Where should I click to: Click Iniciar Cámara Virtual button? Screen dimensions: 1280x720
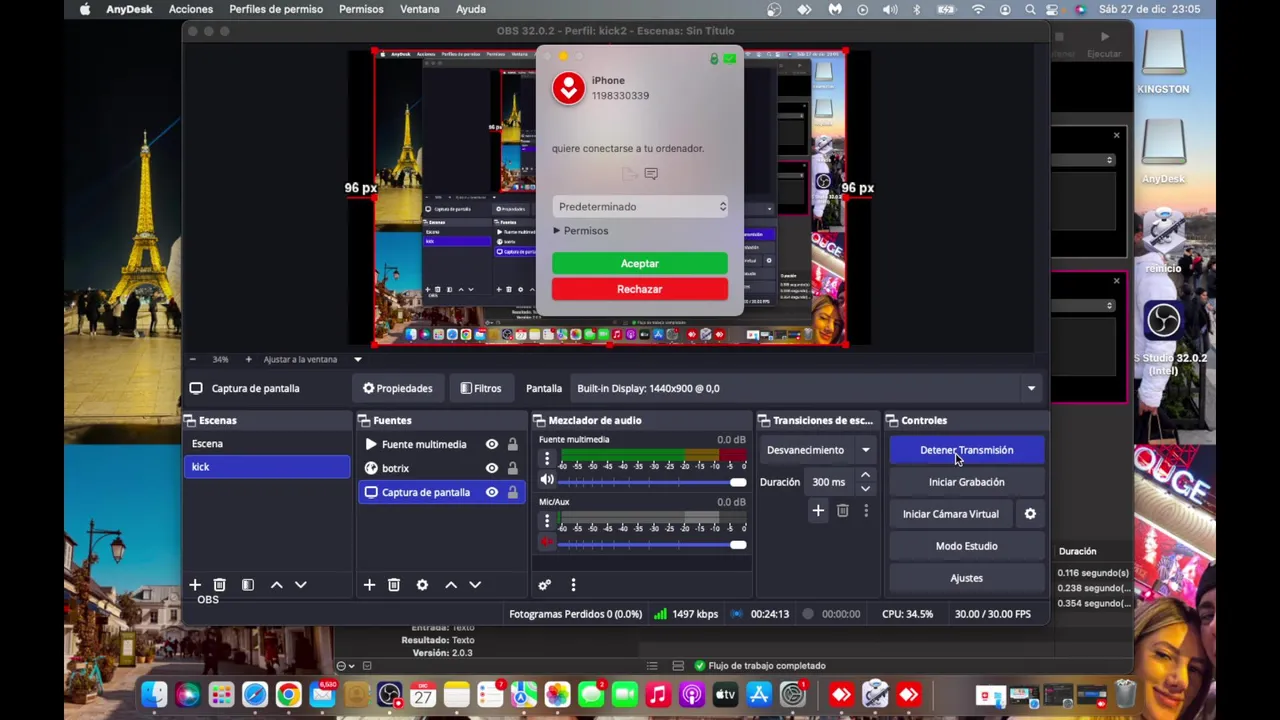point(951,514)
